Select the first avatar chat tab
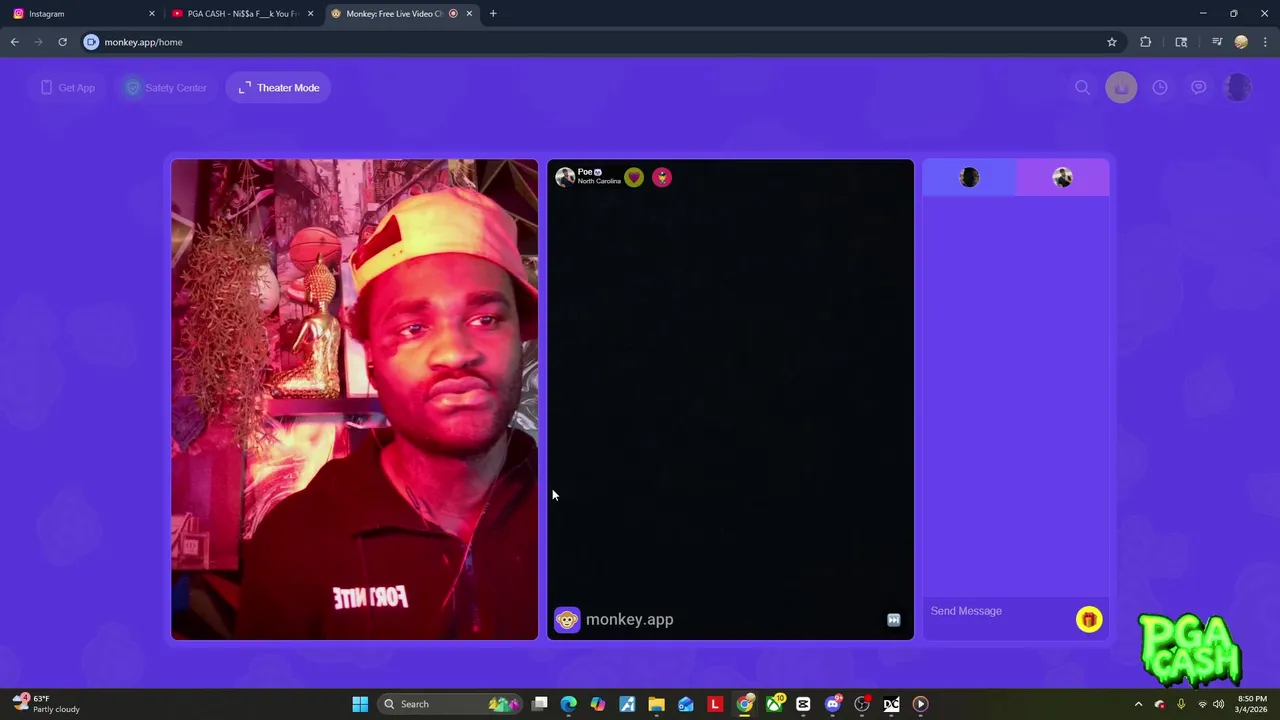The height and width of the screenshot is (720, 1280). (x=969, y=177)
